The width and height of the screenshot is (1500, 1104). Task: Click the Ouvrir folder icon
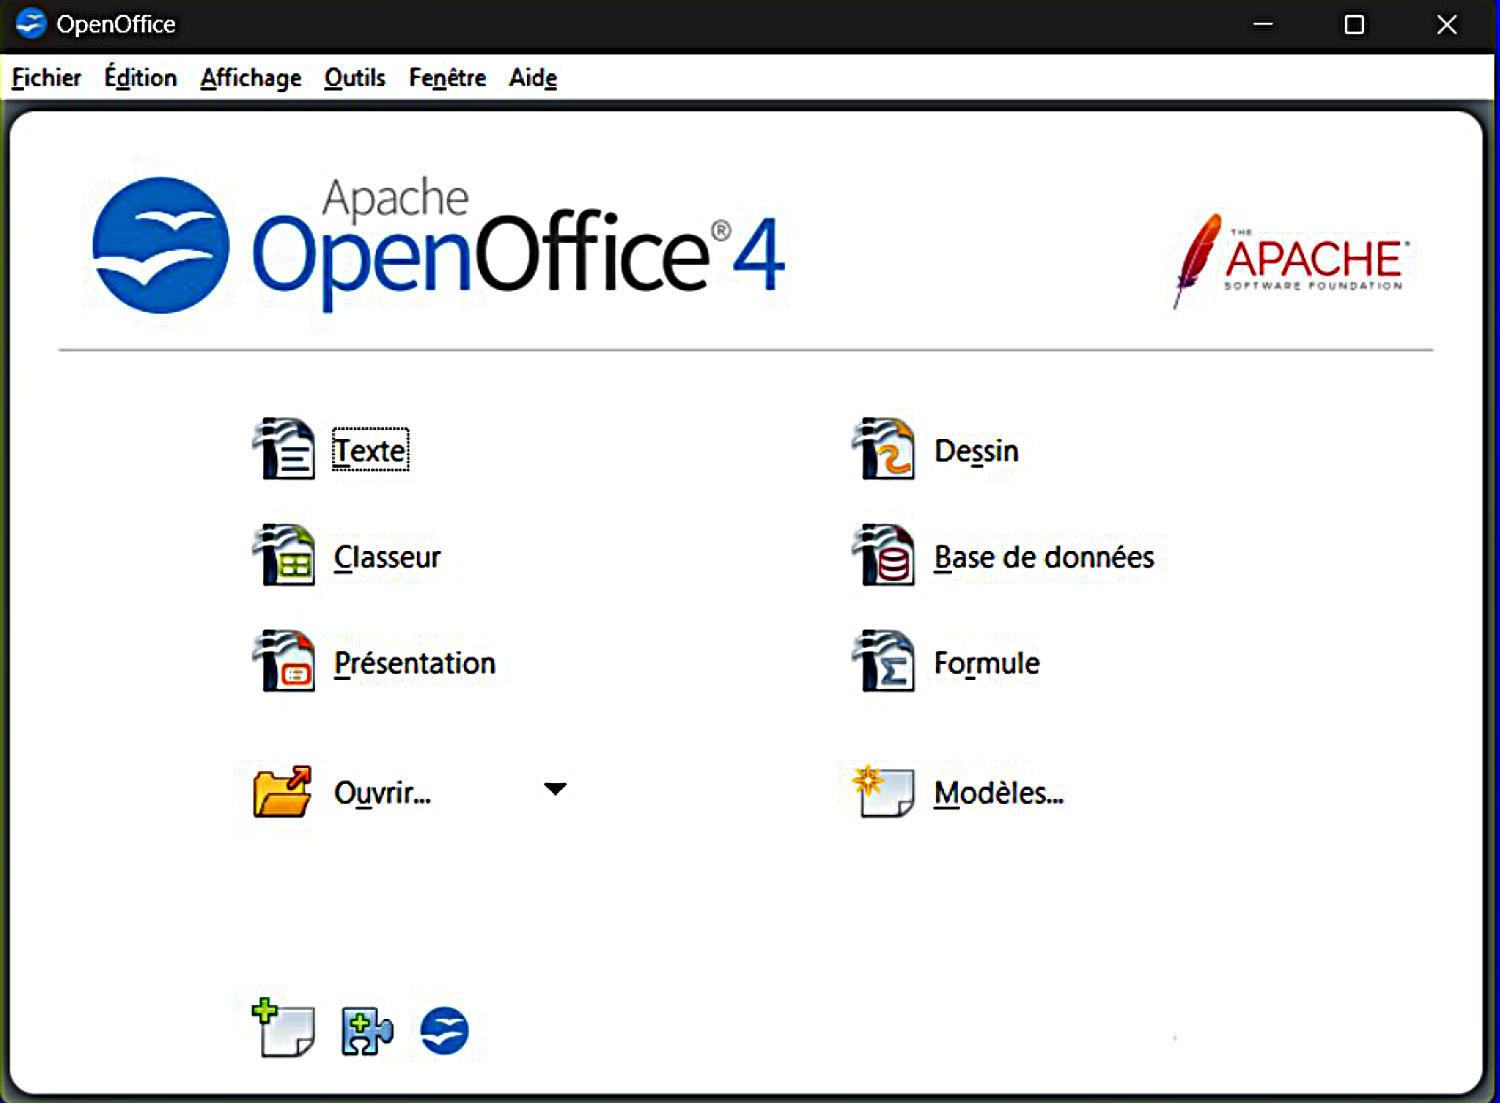click(282, 792)
